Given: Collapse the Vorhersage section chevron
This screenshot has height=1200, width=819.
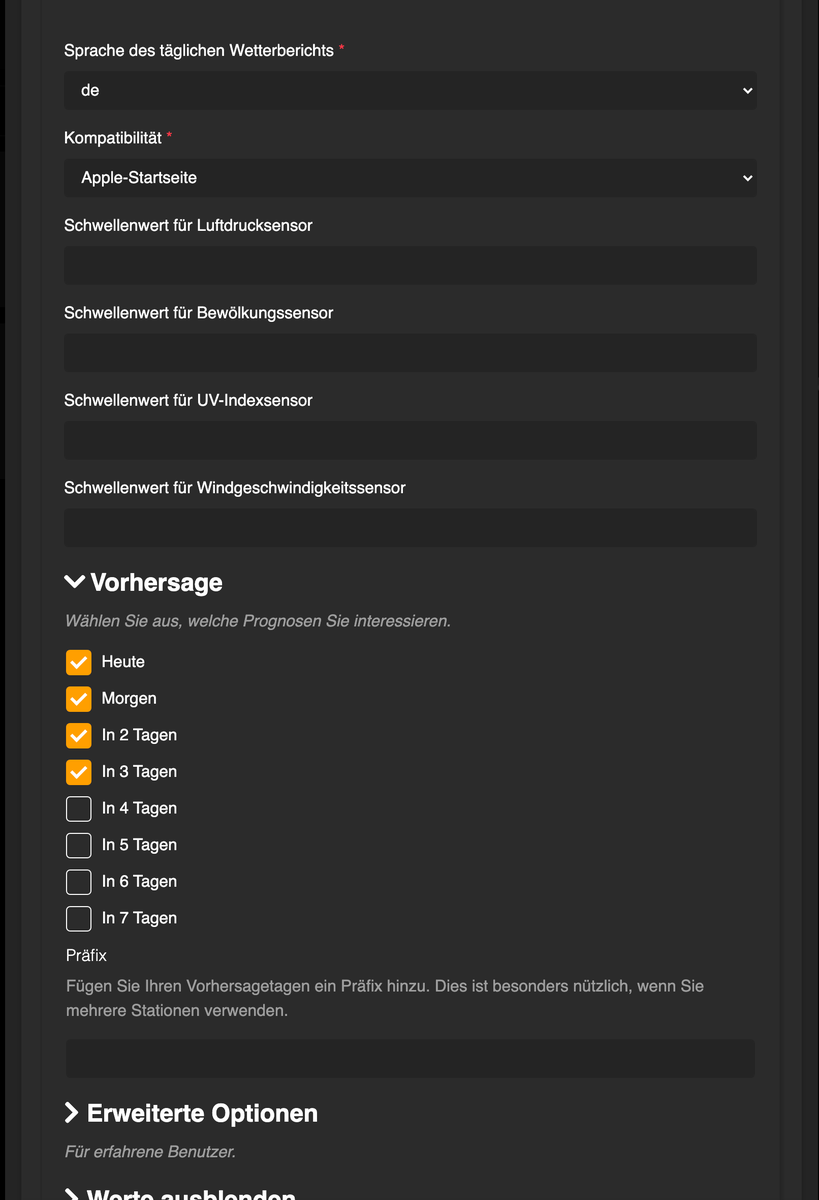Looking at the screenshot, I should [x=74, y=582].
